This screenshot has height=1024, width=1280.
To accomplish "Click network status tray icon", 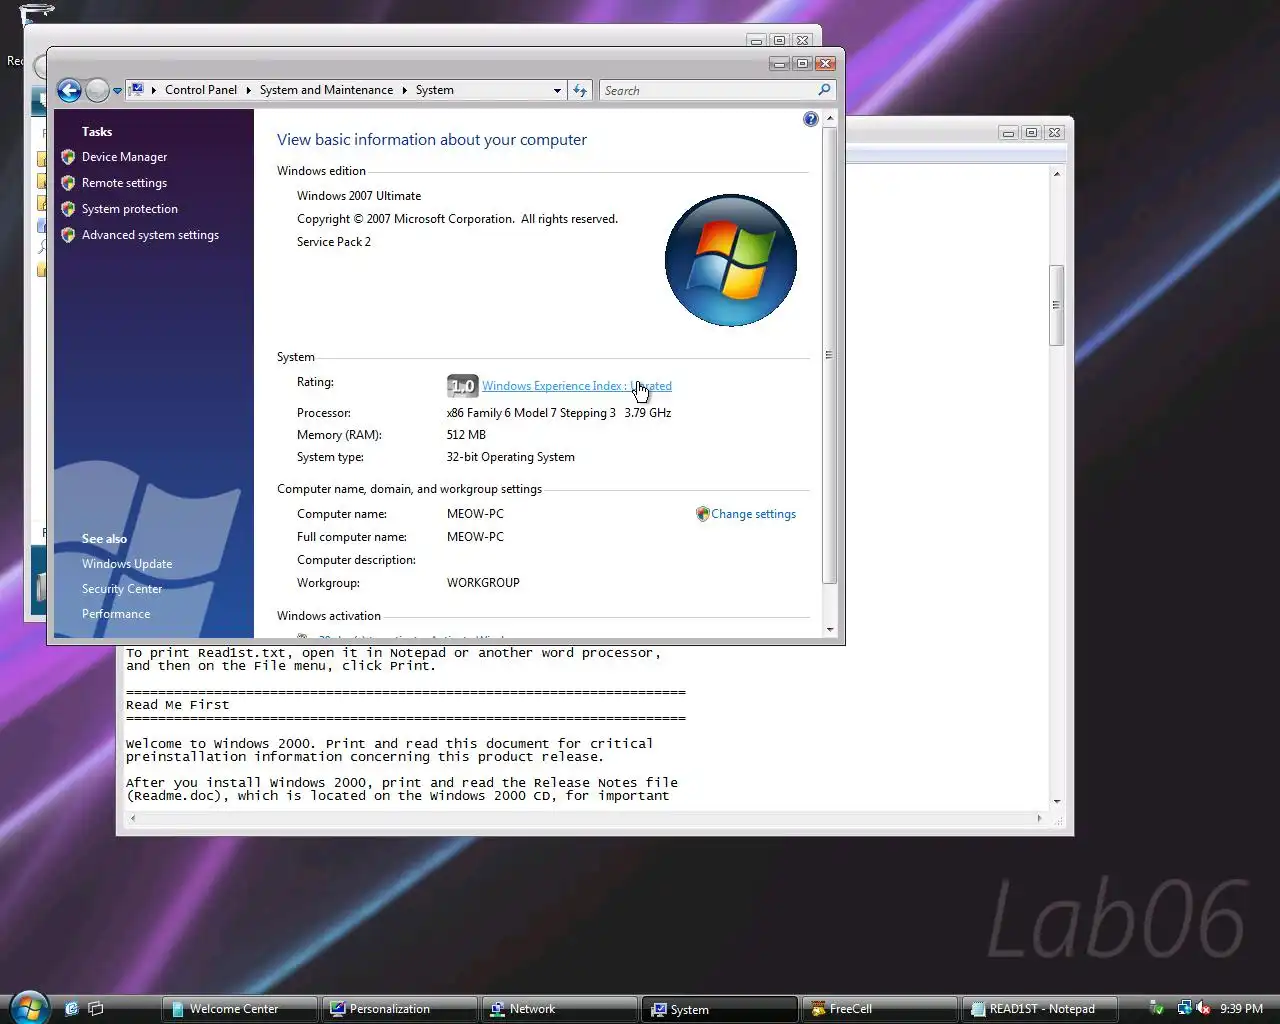I will tap(1185, 1008).
